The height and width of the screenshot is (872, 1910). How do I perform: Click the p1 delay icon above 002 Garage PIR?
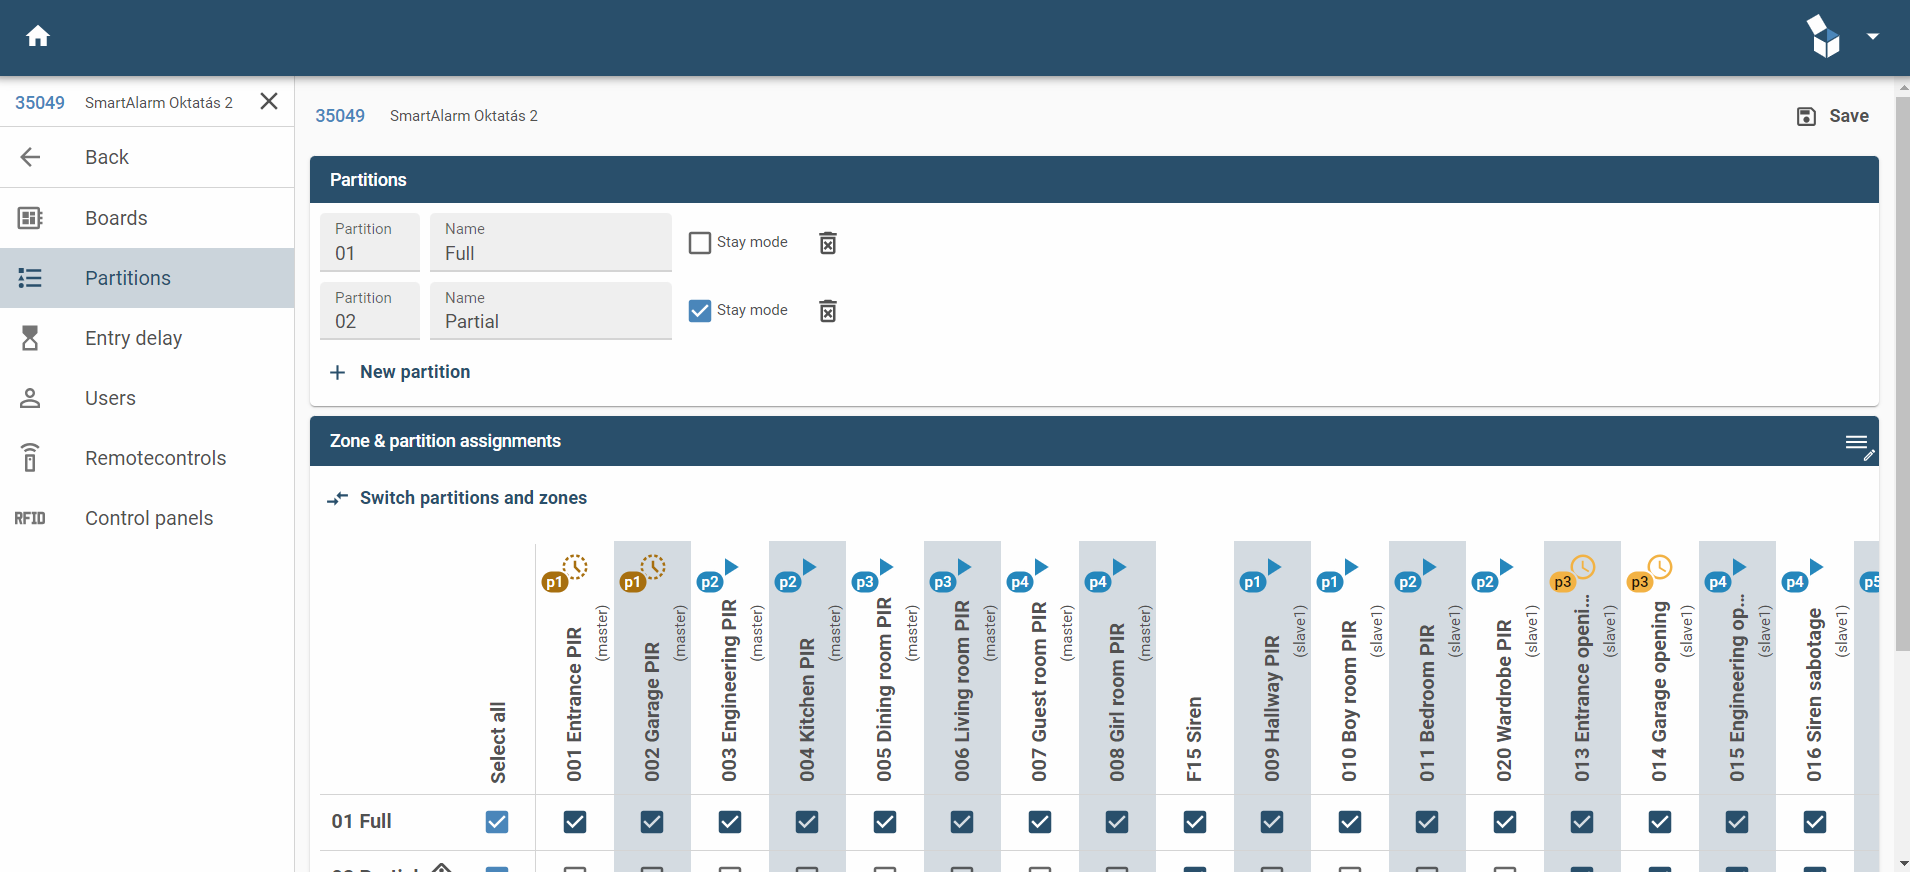(643, 573)
